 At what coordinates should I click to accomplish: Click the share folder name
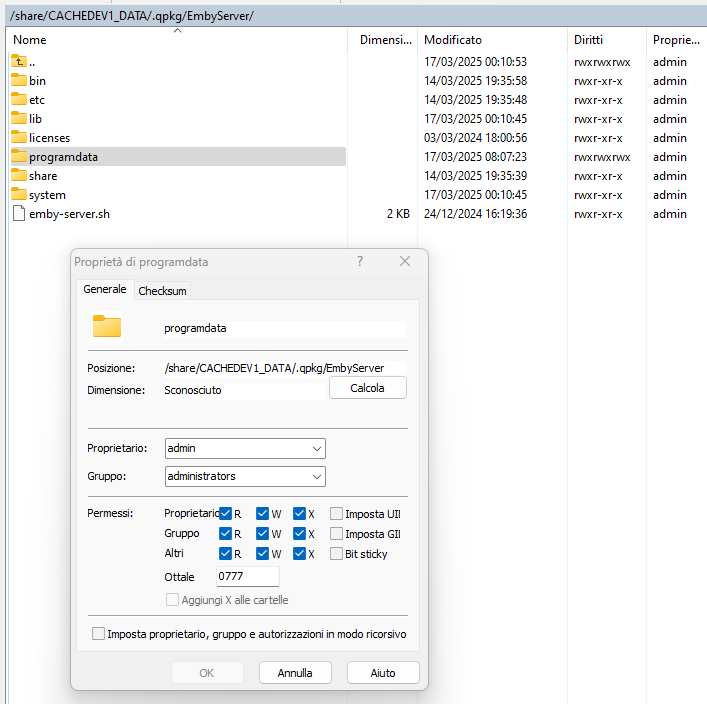point(43,176)
